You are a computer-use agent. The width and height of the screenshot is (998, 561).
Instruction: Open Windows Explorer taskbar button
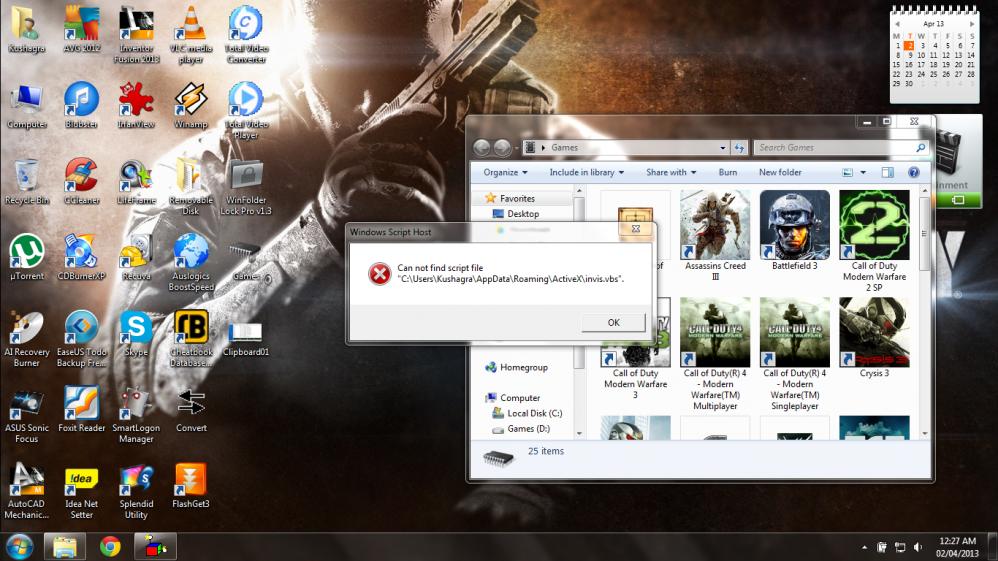64,546
